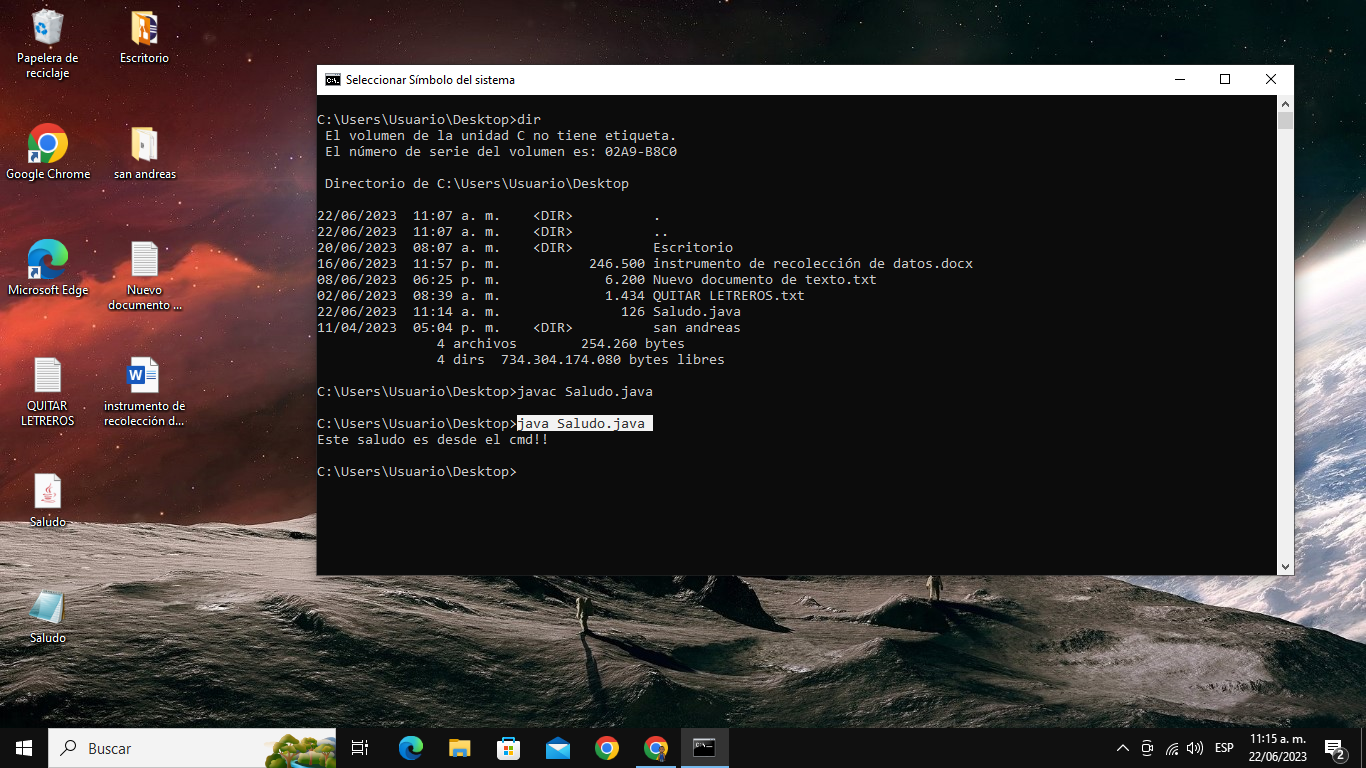The height and width of the screenshot is (768, 1366).
Task: Click the Command Prompt taskbar button
Action: point(704,748)
